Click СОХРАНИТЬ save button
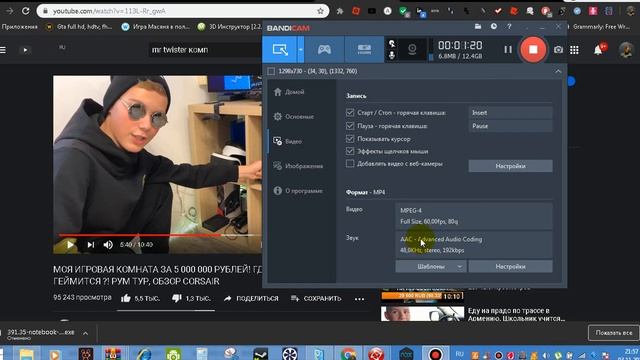The width and height of the screenshot is (640, 360). pos(316,299)
